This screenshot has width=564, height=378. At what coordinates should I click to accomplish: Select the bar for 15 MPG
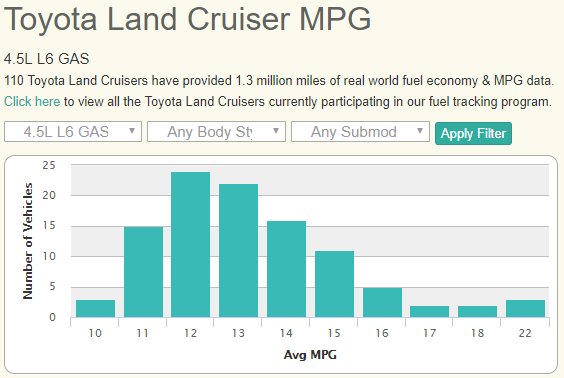[334, 284]
